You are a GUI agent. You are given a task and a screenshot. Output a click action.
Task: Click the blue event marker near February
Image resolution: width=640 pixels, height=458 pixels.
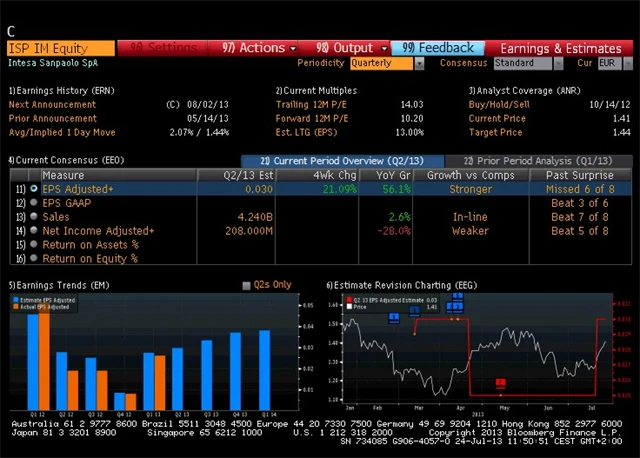coord(393,317)
